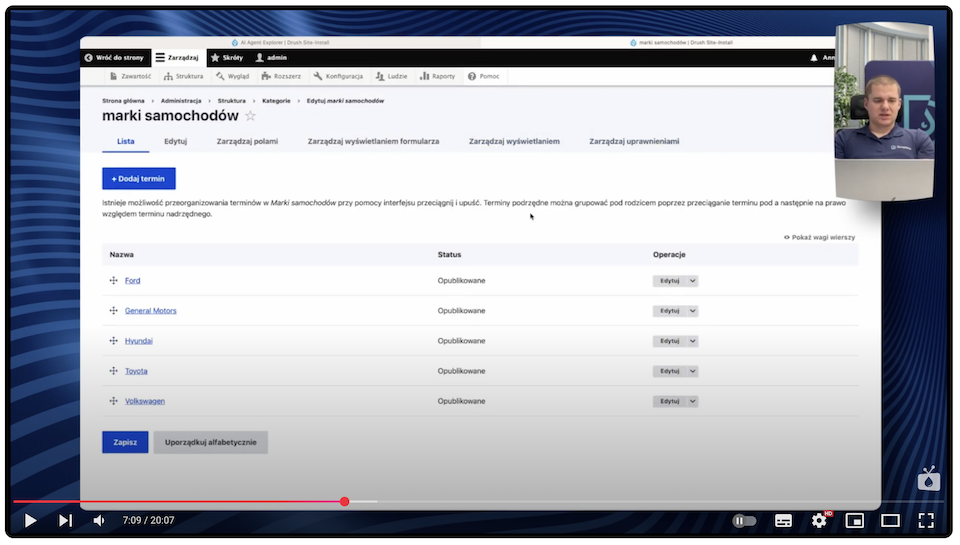Click Edytuj button for Hyundai
Screen dimensions: 960x545
point(670,340)
